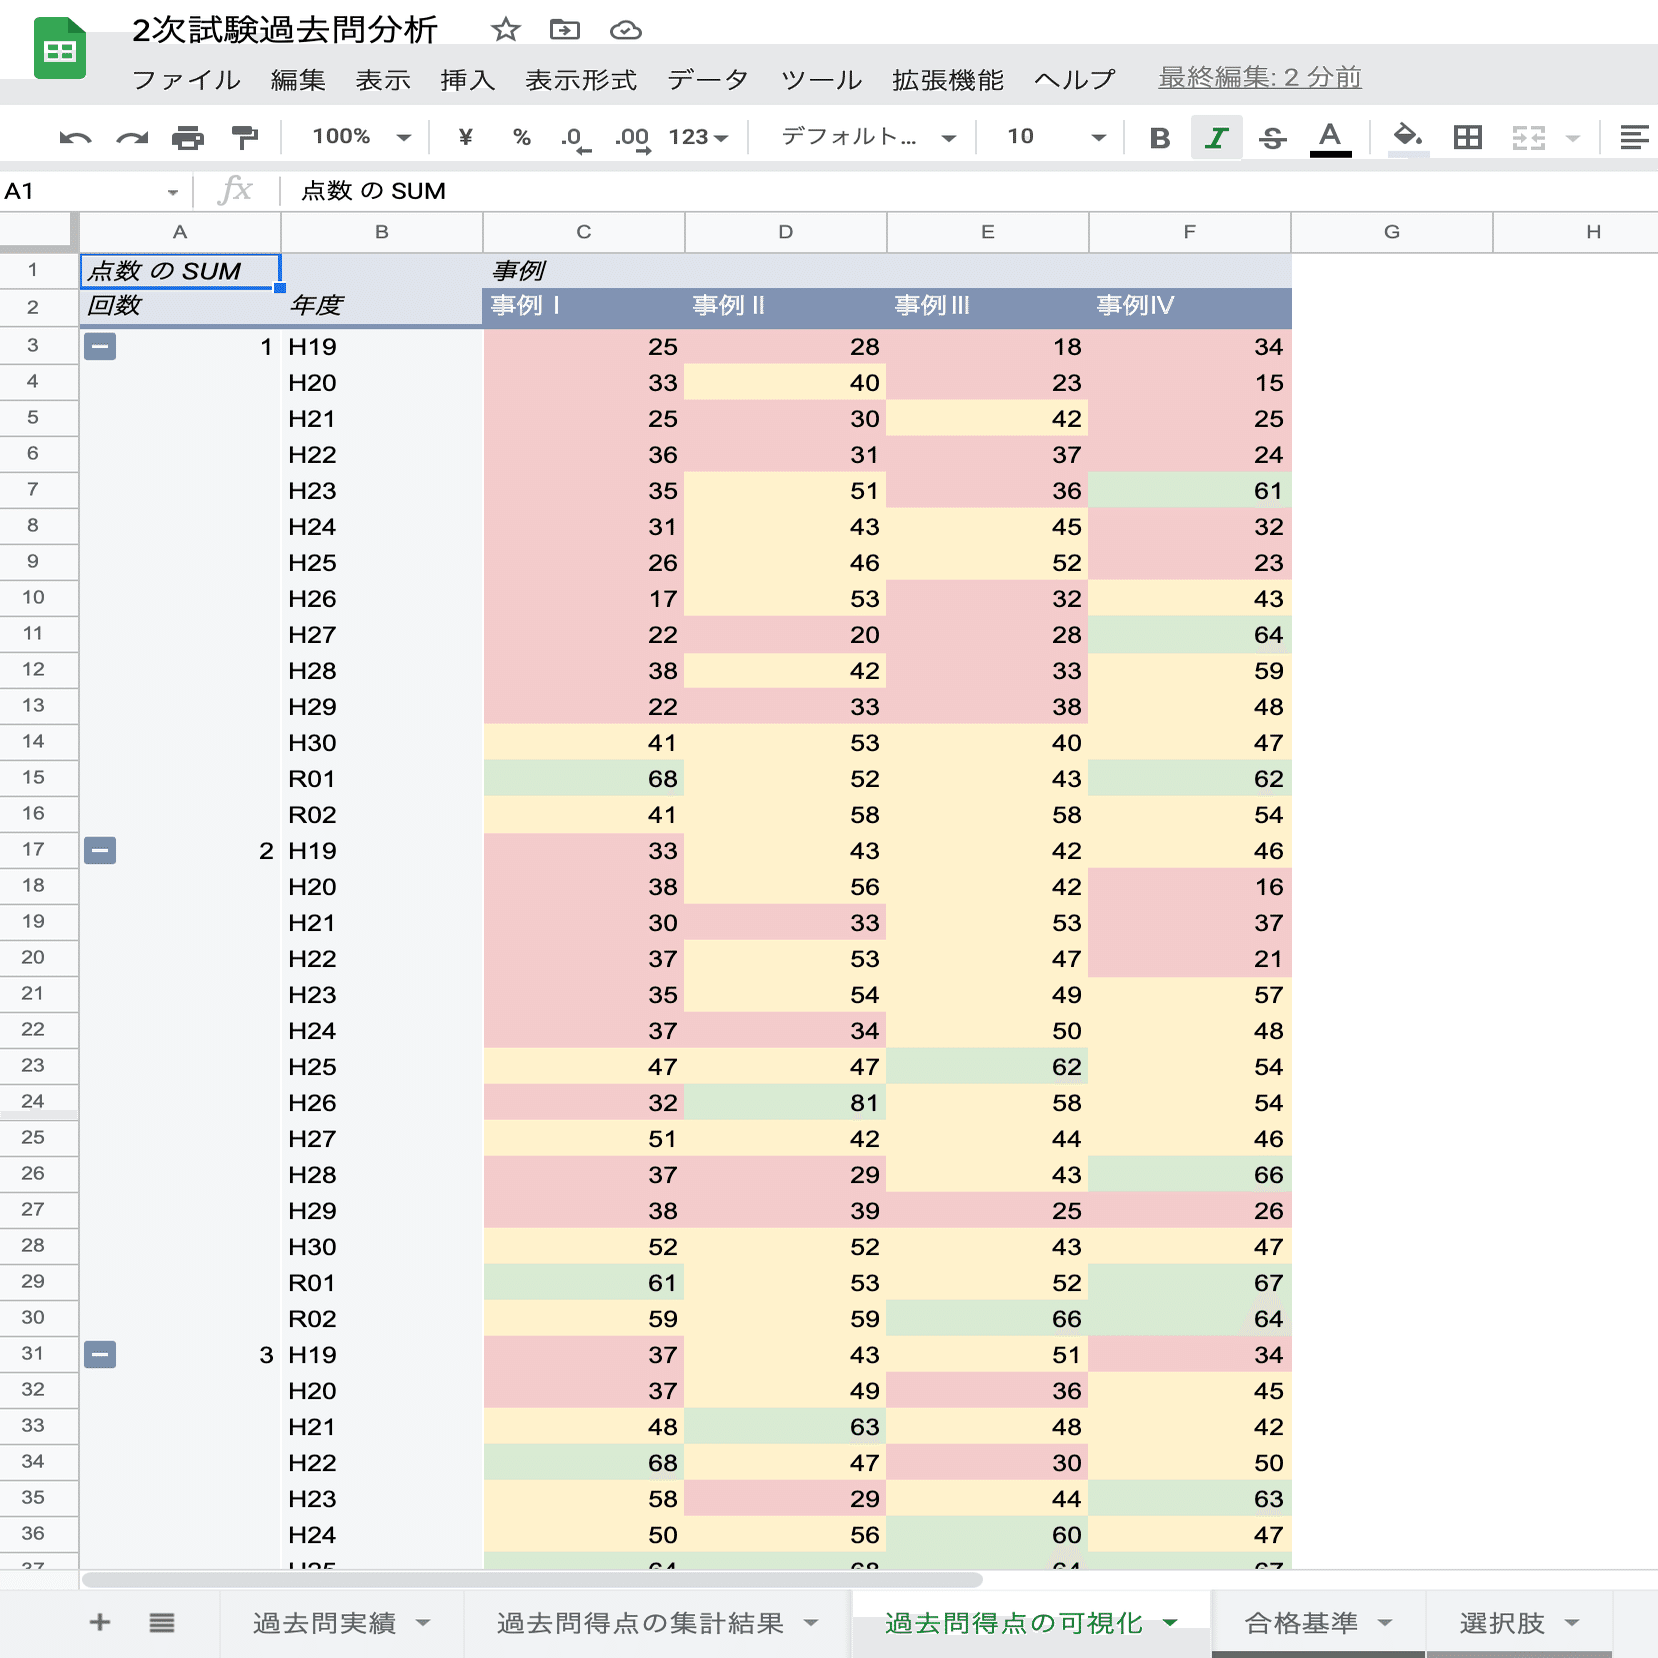This screenshot has height=1658, width=1658.
Task: Format as currency yen
Action: click(465, 137)
